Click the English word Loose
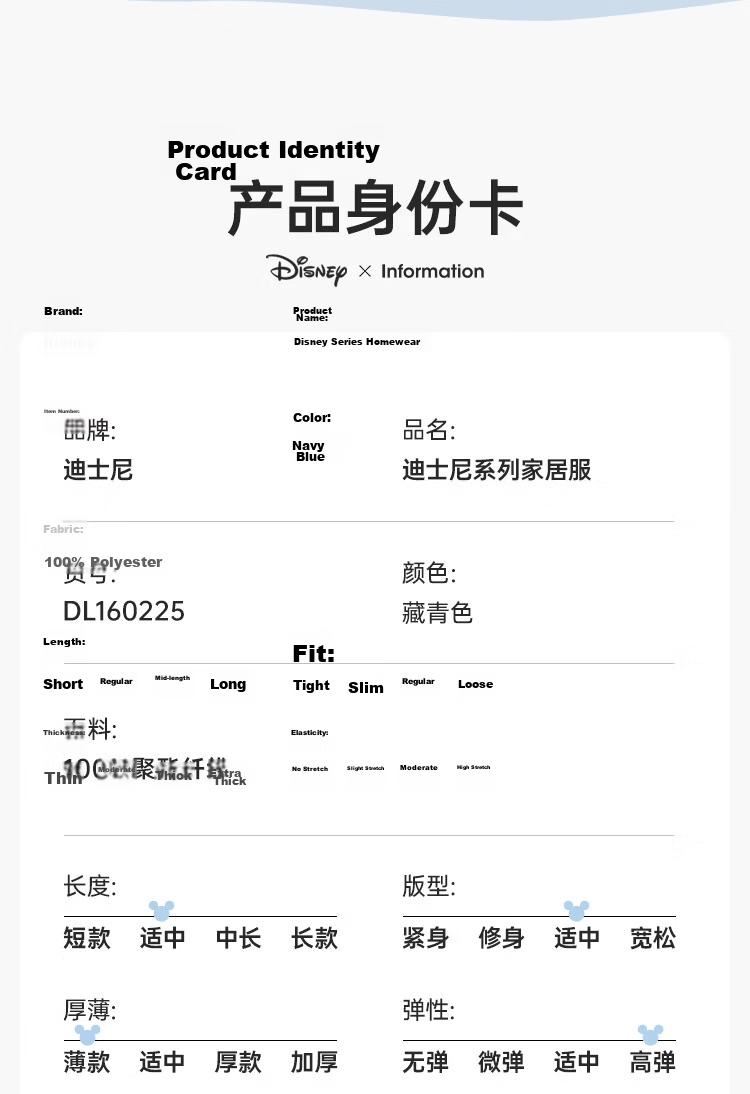This screenshot has width=750, height=1094. 476,684
